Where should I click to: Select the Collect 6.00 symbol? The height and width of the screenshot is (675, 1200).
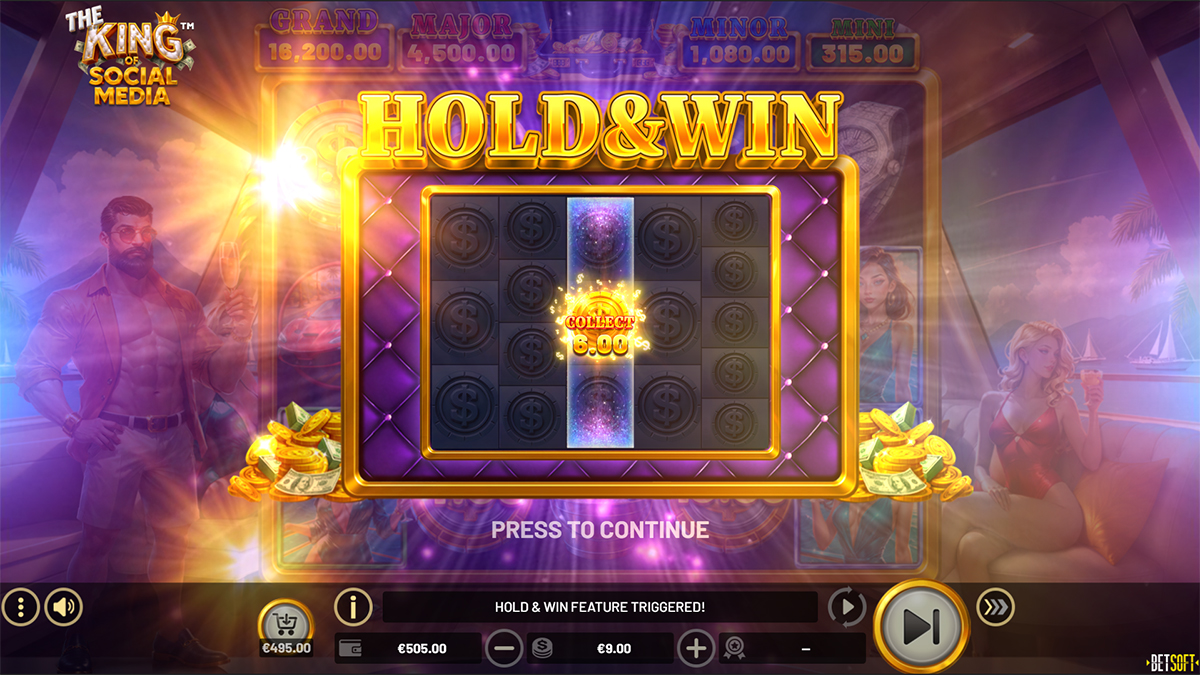pos(600,322)
